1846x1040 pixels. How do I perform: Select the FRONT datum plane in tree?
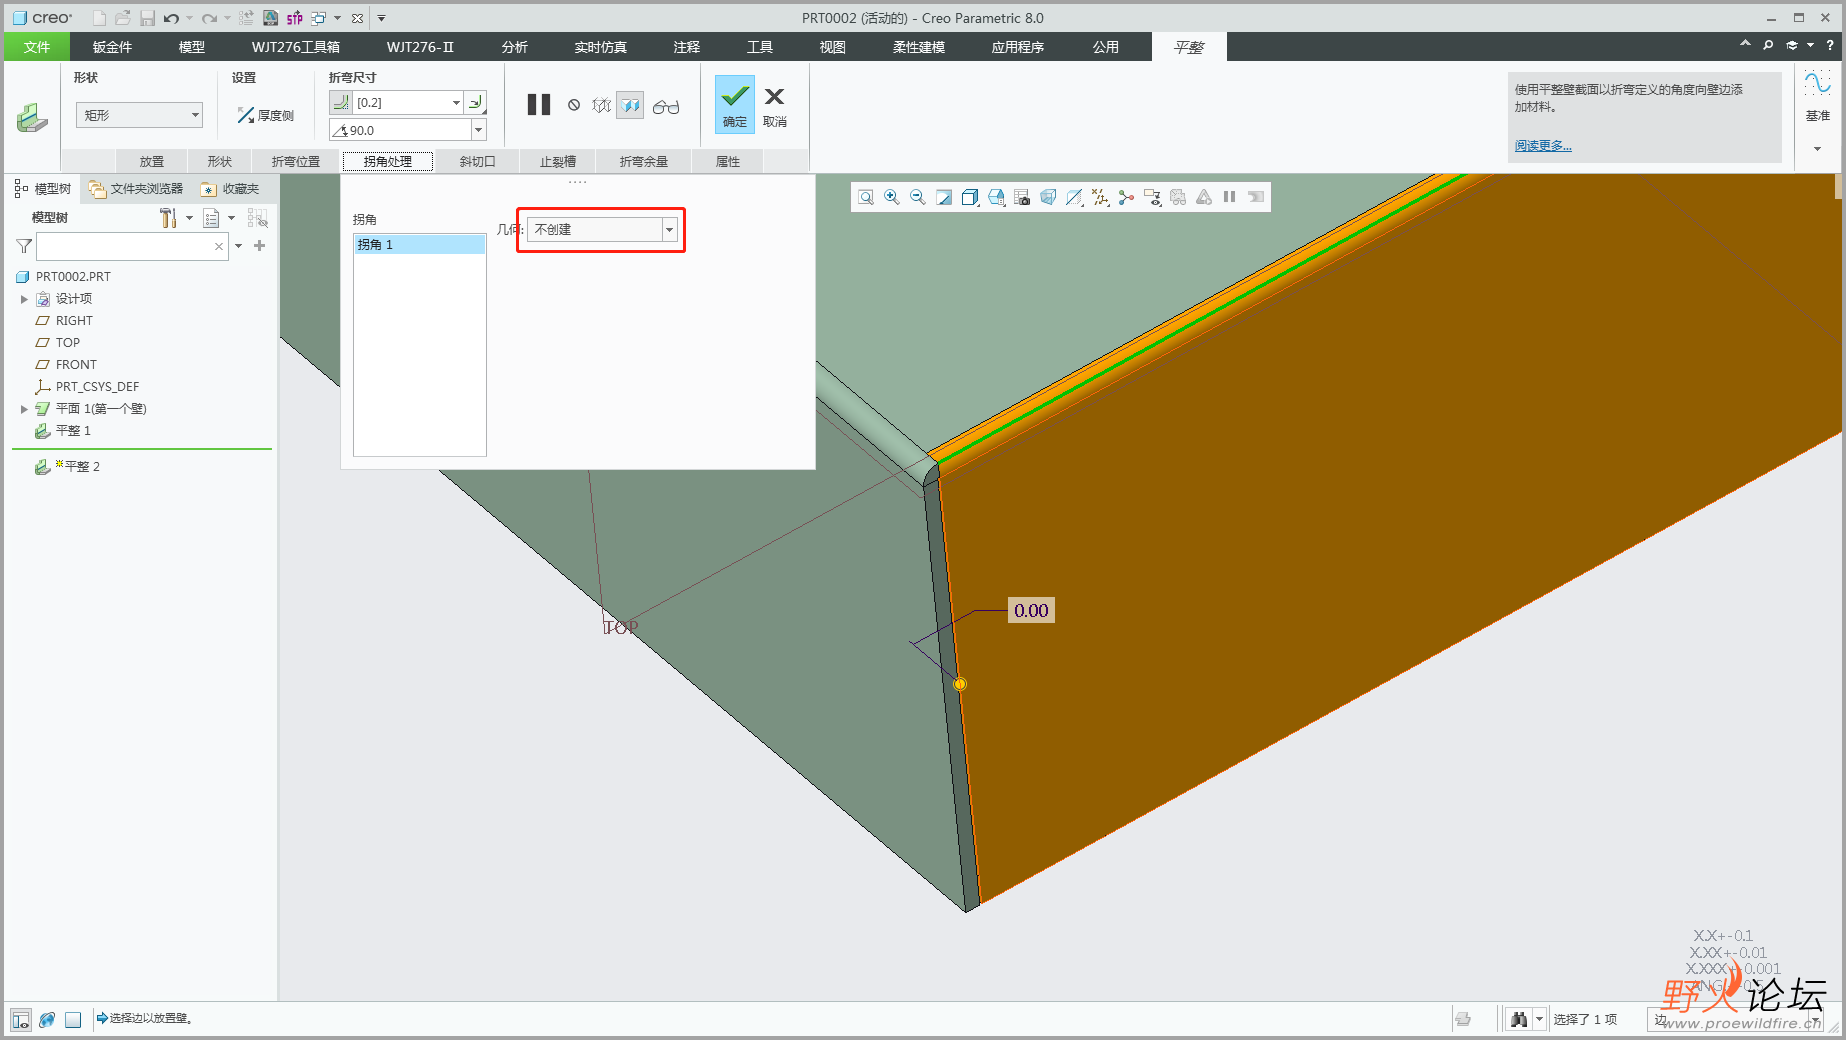[76, 365]
